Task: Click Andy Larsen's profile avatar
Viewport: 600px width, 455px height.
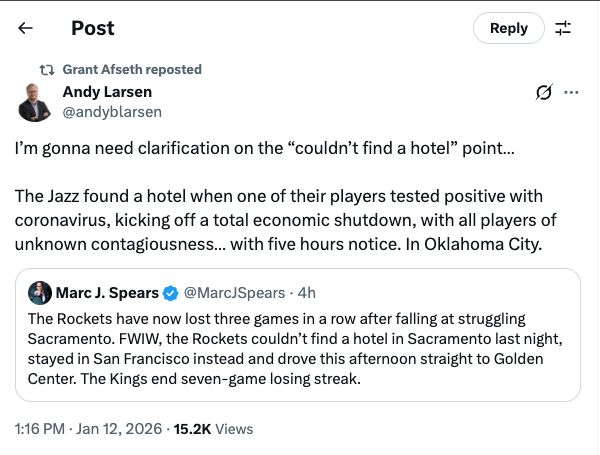Action: point(35,101)
